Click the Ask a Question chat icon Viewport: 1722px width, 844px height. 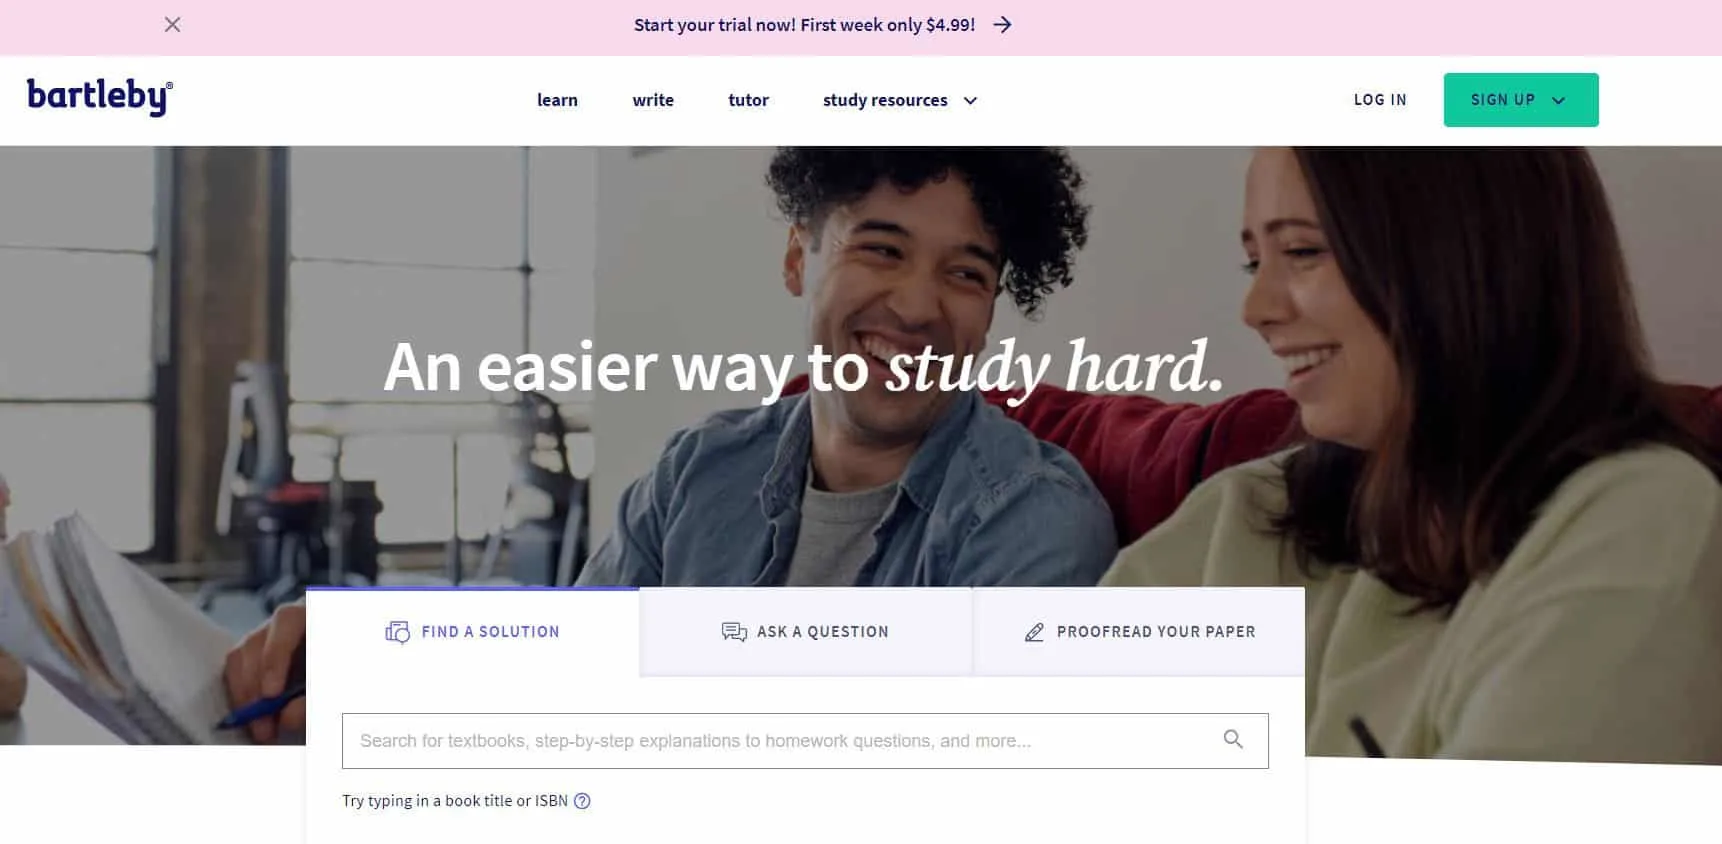(x=734, y=632)
